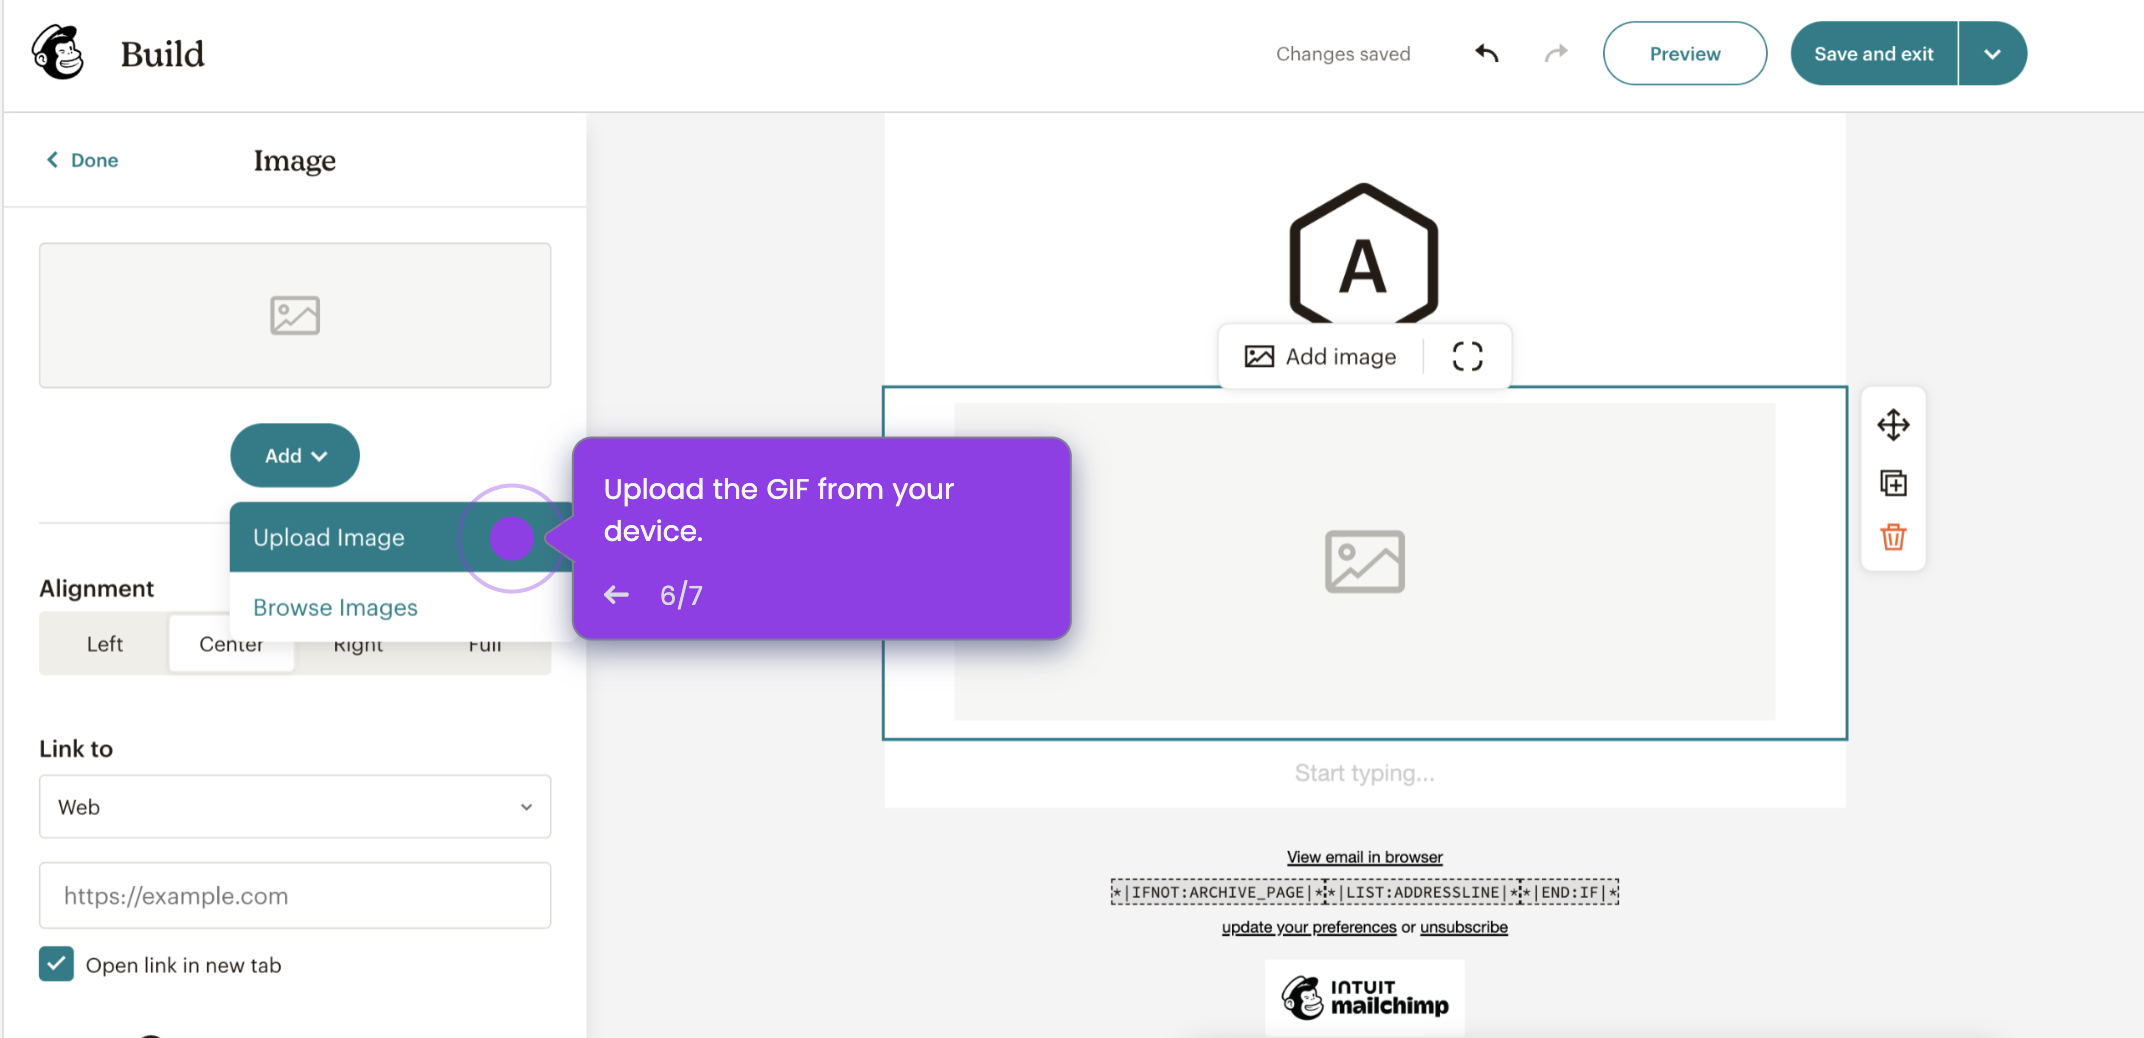
Task: Choose Upload Image from the menu
Action: click(328, 537)
